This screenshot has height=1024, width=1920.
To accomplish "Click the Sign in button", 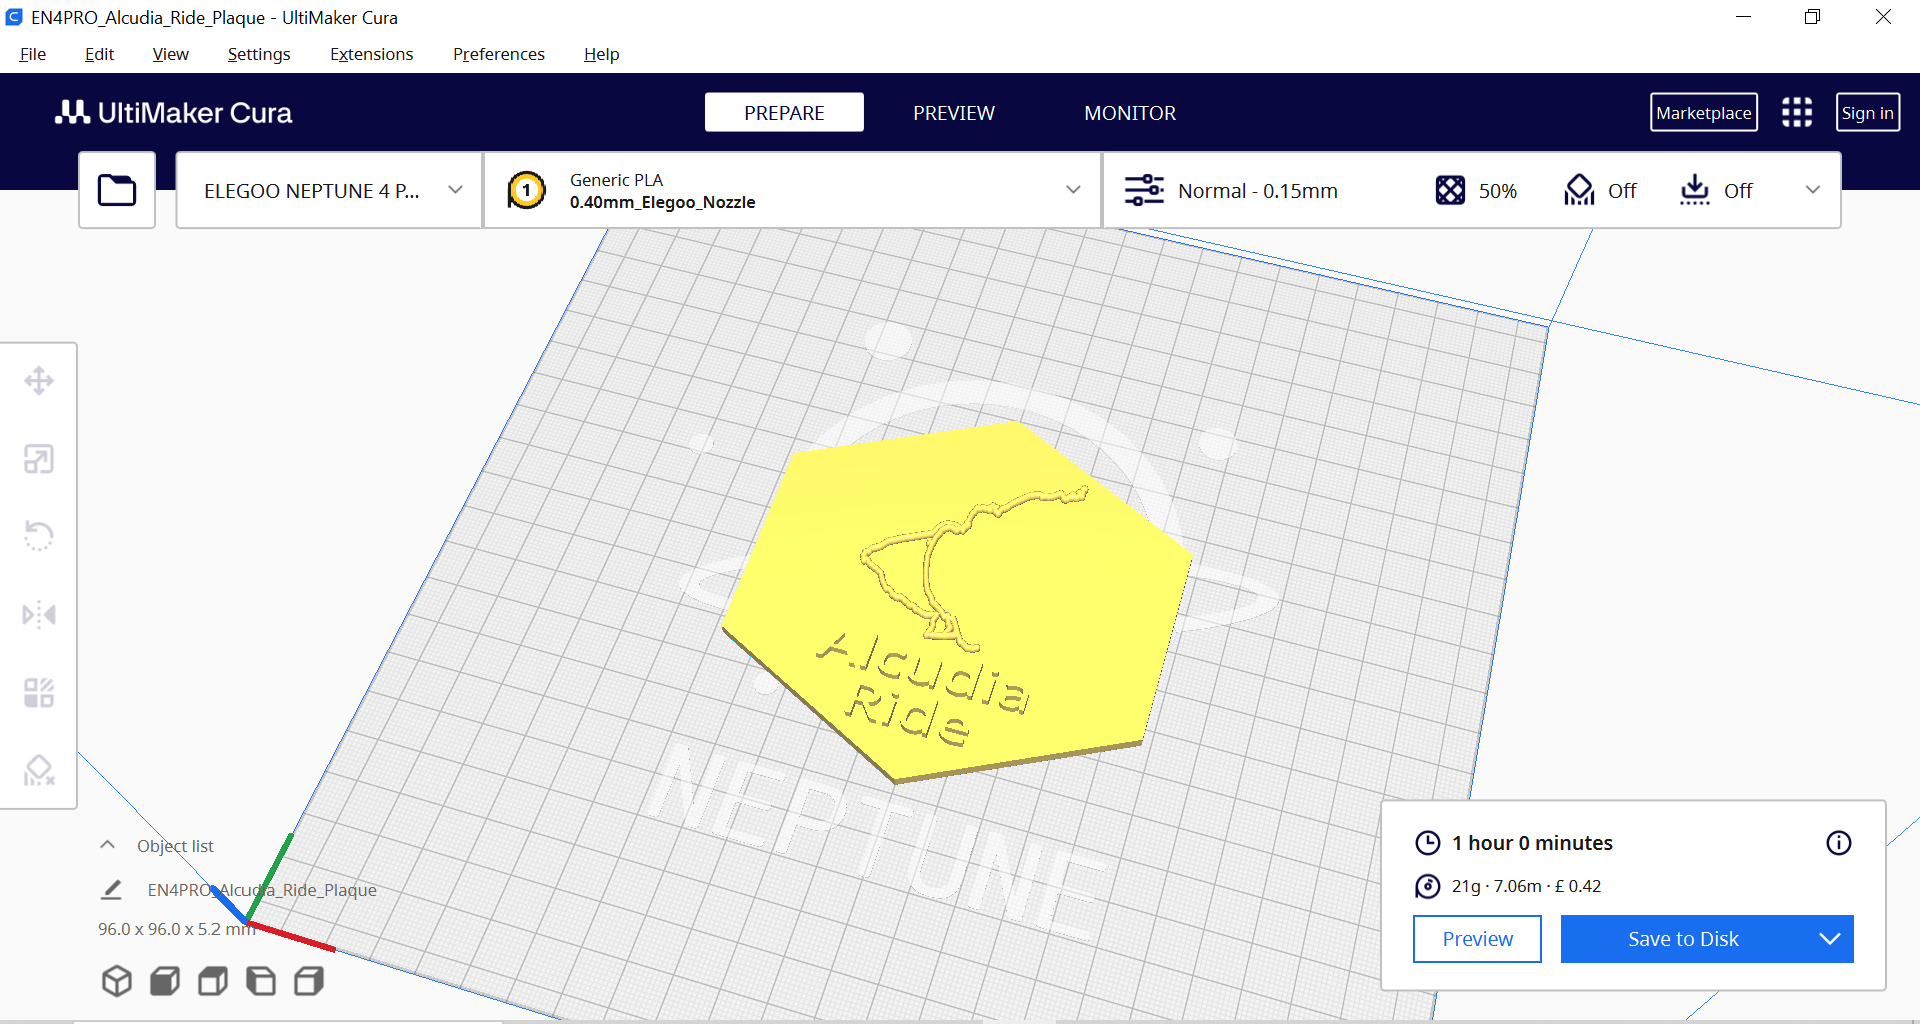I will (x=1868, y=112).
